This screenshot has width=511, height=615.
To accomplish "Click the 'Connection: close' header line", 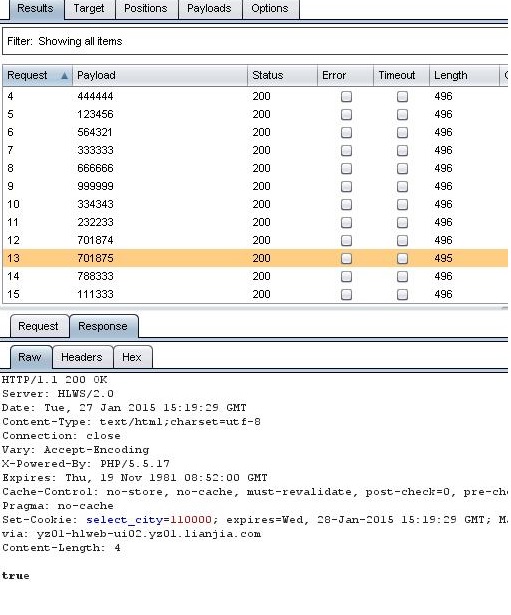I will 61,436.
